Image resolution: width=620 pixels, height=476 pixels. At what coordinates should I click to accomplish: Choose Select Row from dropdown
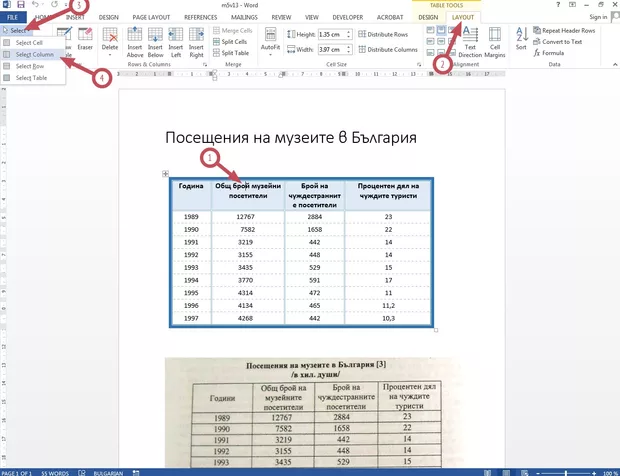click(x=32, y=66)
